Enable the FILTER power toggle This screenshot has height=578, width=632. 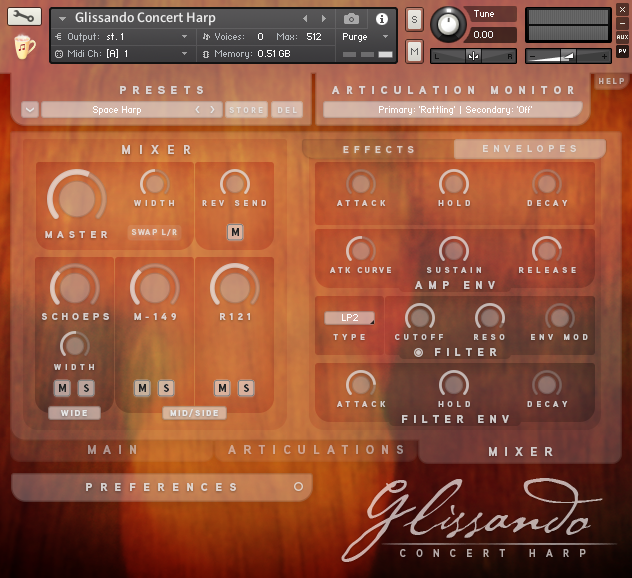click(418, 352)
